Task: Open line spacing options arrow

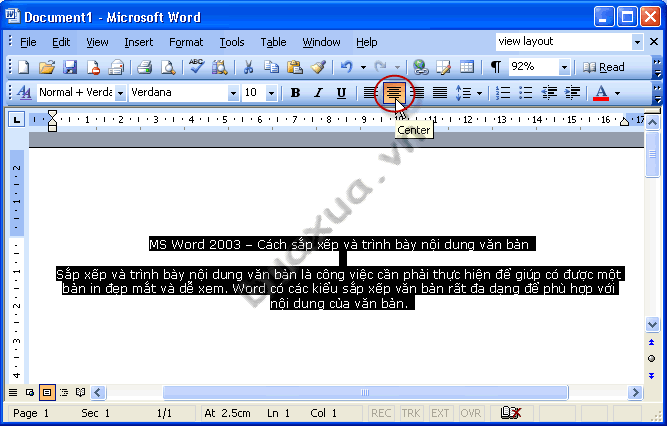Action: point(479,93)
